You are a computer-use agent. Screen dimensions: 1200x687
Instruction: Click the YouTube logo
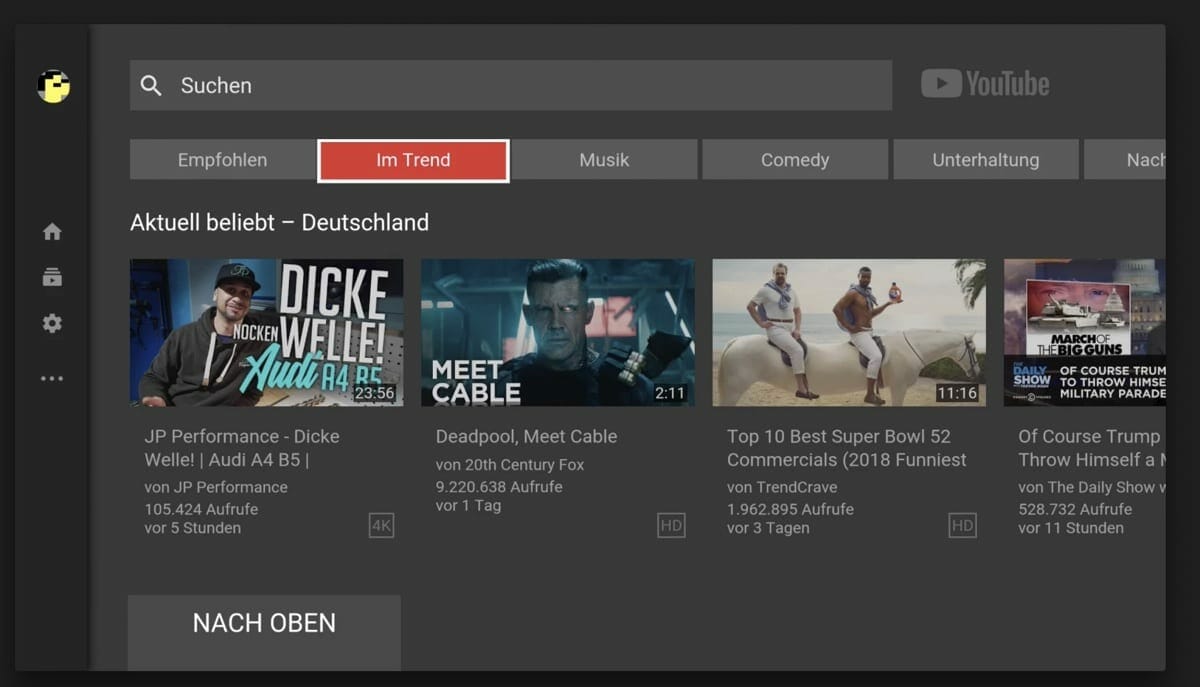click(985, 84)
